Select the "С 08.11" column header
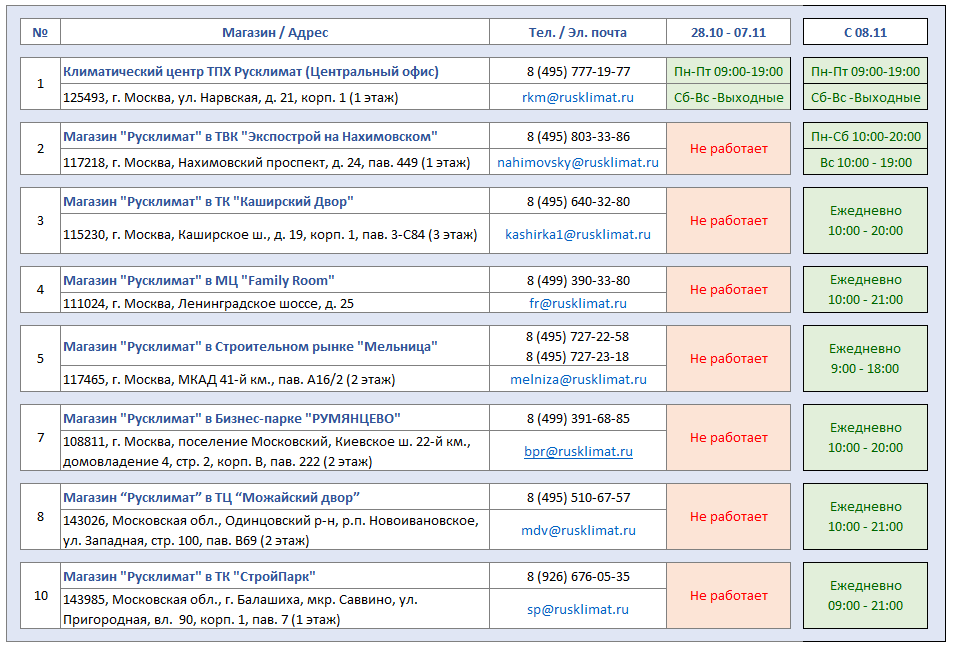This screenshot has width=953, height=648. (865, 33)
